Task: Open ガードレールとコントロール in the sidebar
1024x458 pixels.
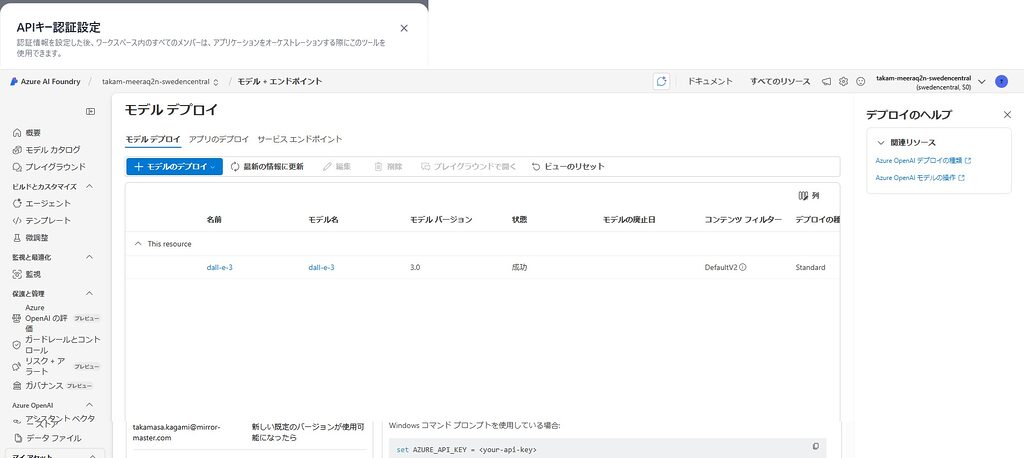Action: (x=56, y=345)
